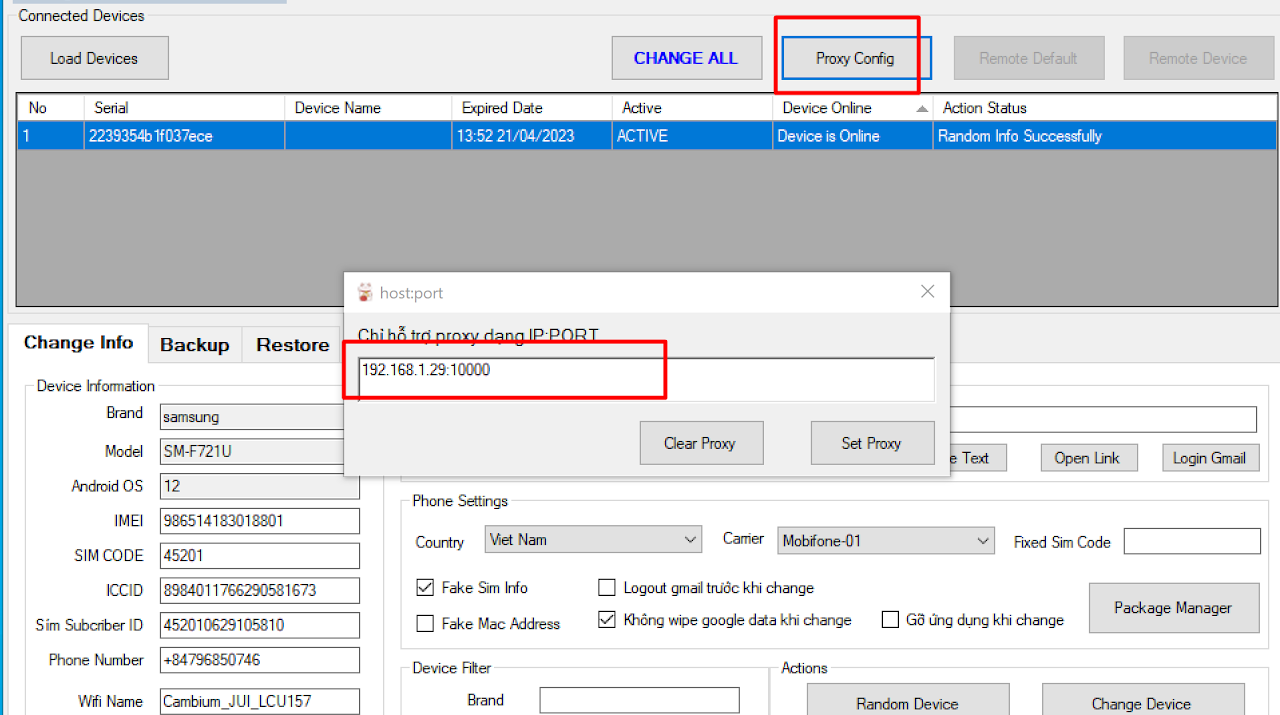Close the host:port dialog
This screenshot has width=1280, height=715.
927,292
